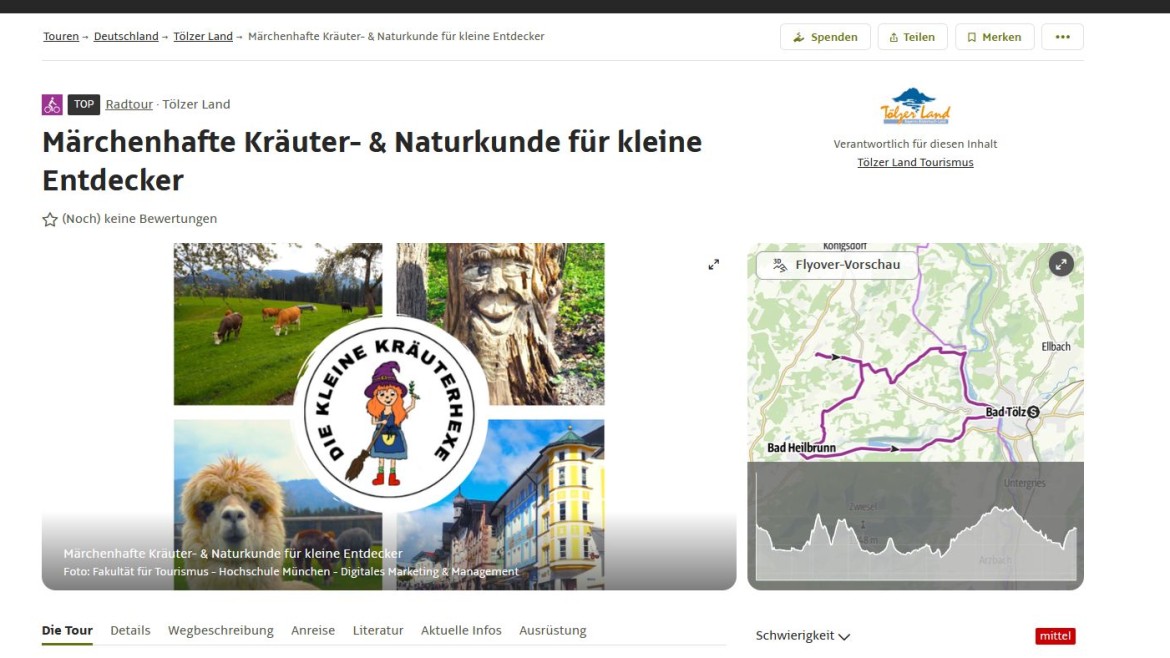Image resolution: width=1170 pixels, height=658 pixels.
Task: Click the rating star icon
Action: [x=50, y=219]
